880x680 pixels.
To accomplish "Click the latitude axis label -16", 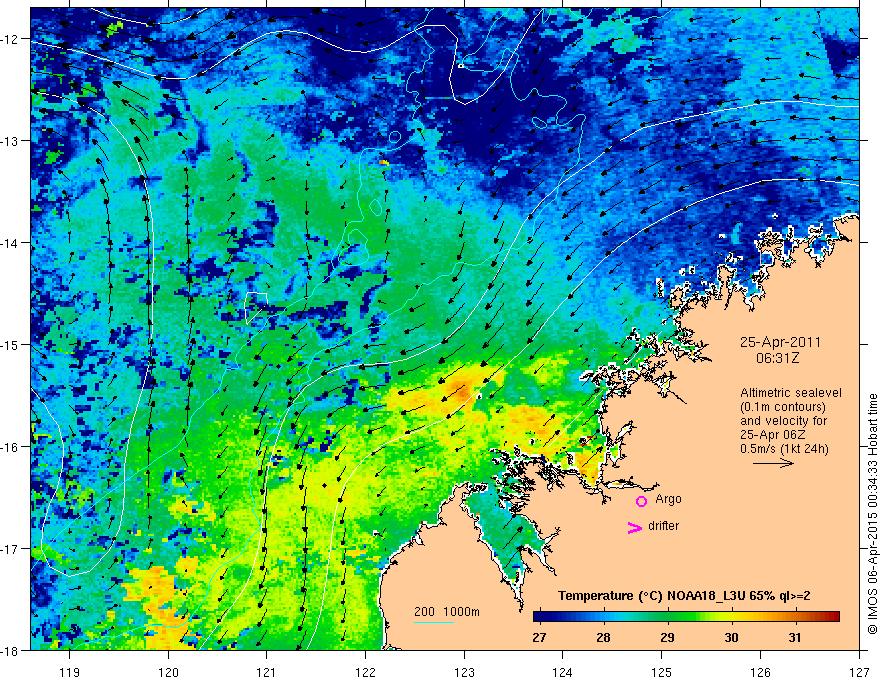I will 11,447.
